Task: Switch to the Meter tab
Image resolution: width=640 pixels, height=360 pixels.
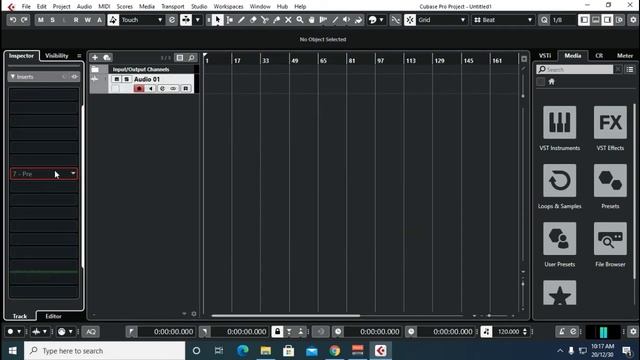Action: point(625,56)
